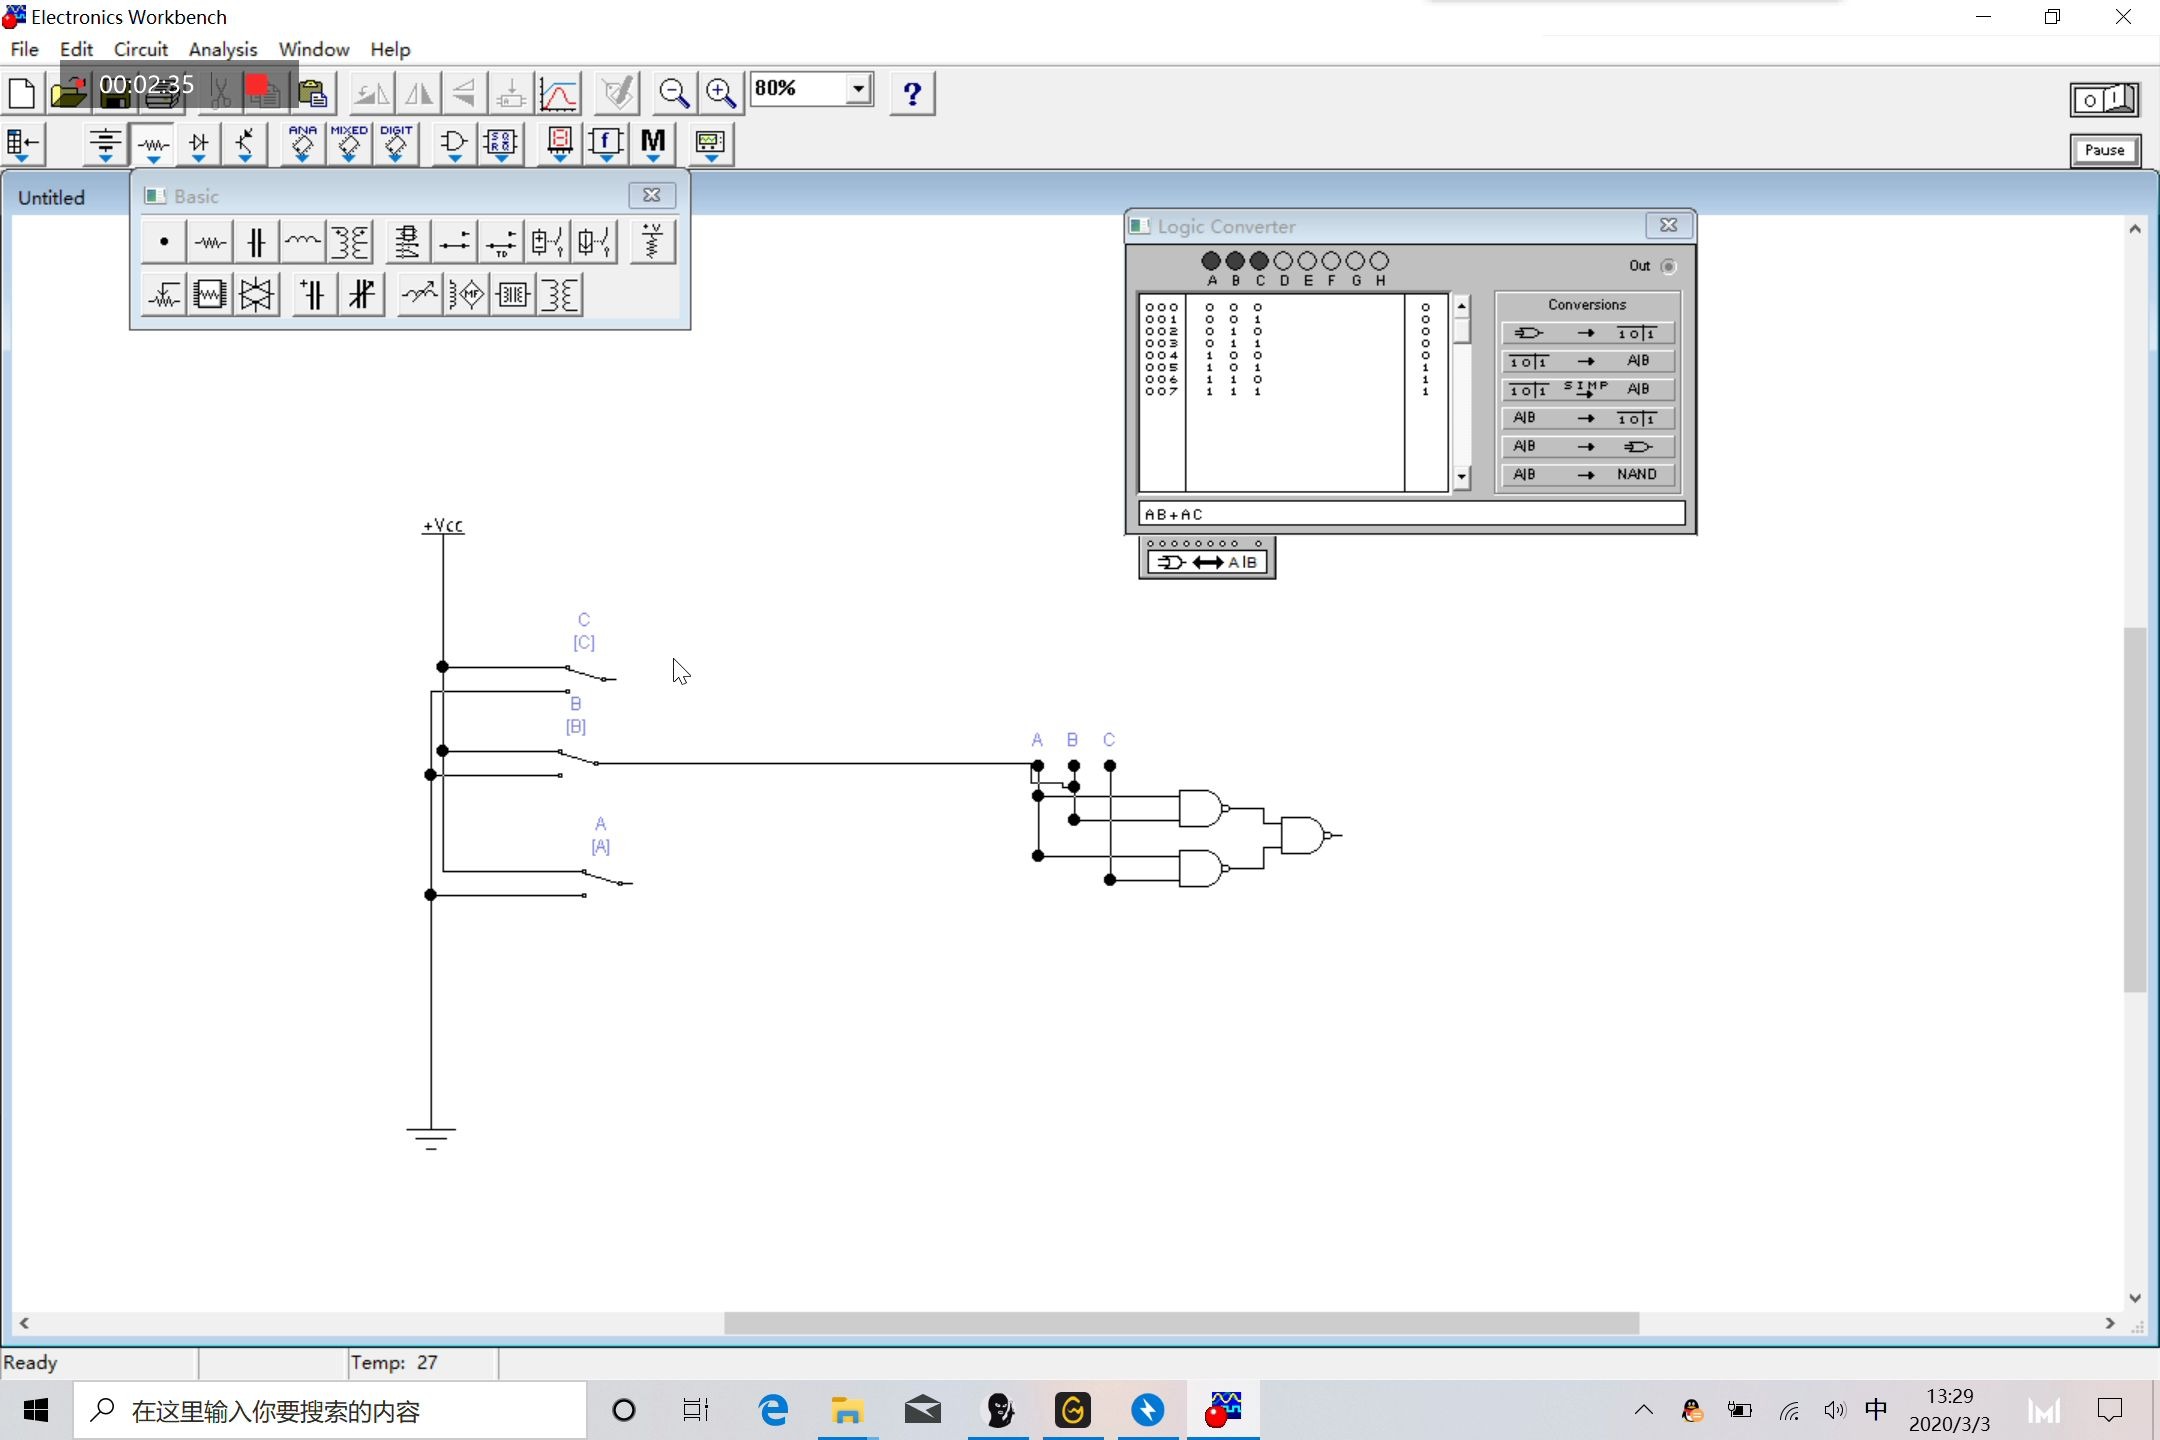Click the New file toolbar icon
Viewport: 2160px width, 1440px height.
pos(22,93)
